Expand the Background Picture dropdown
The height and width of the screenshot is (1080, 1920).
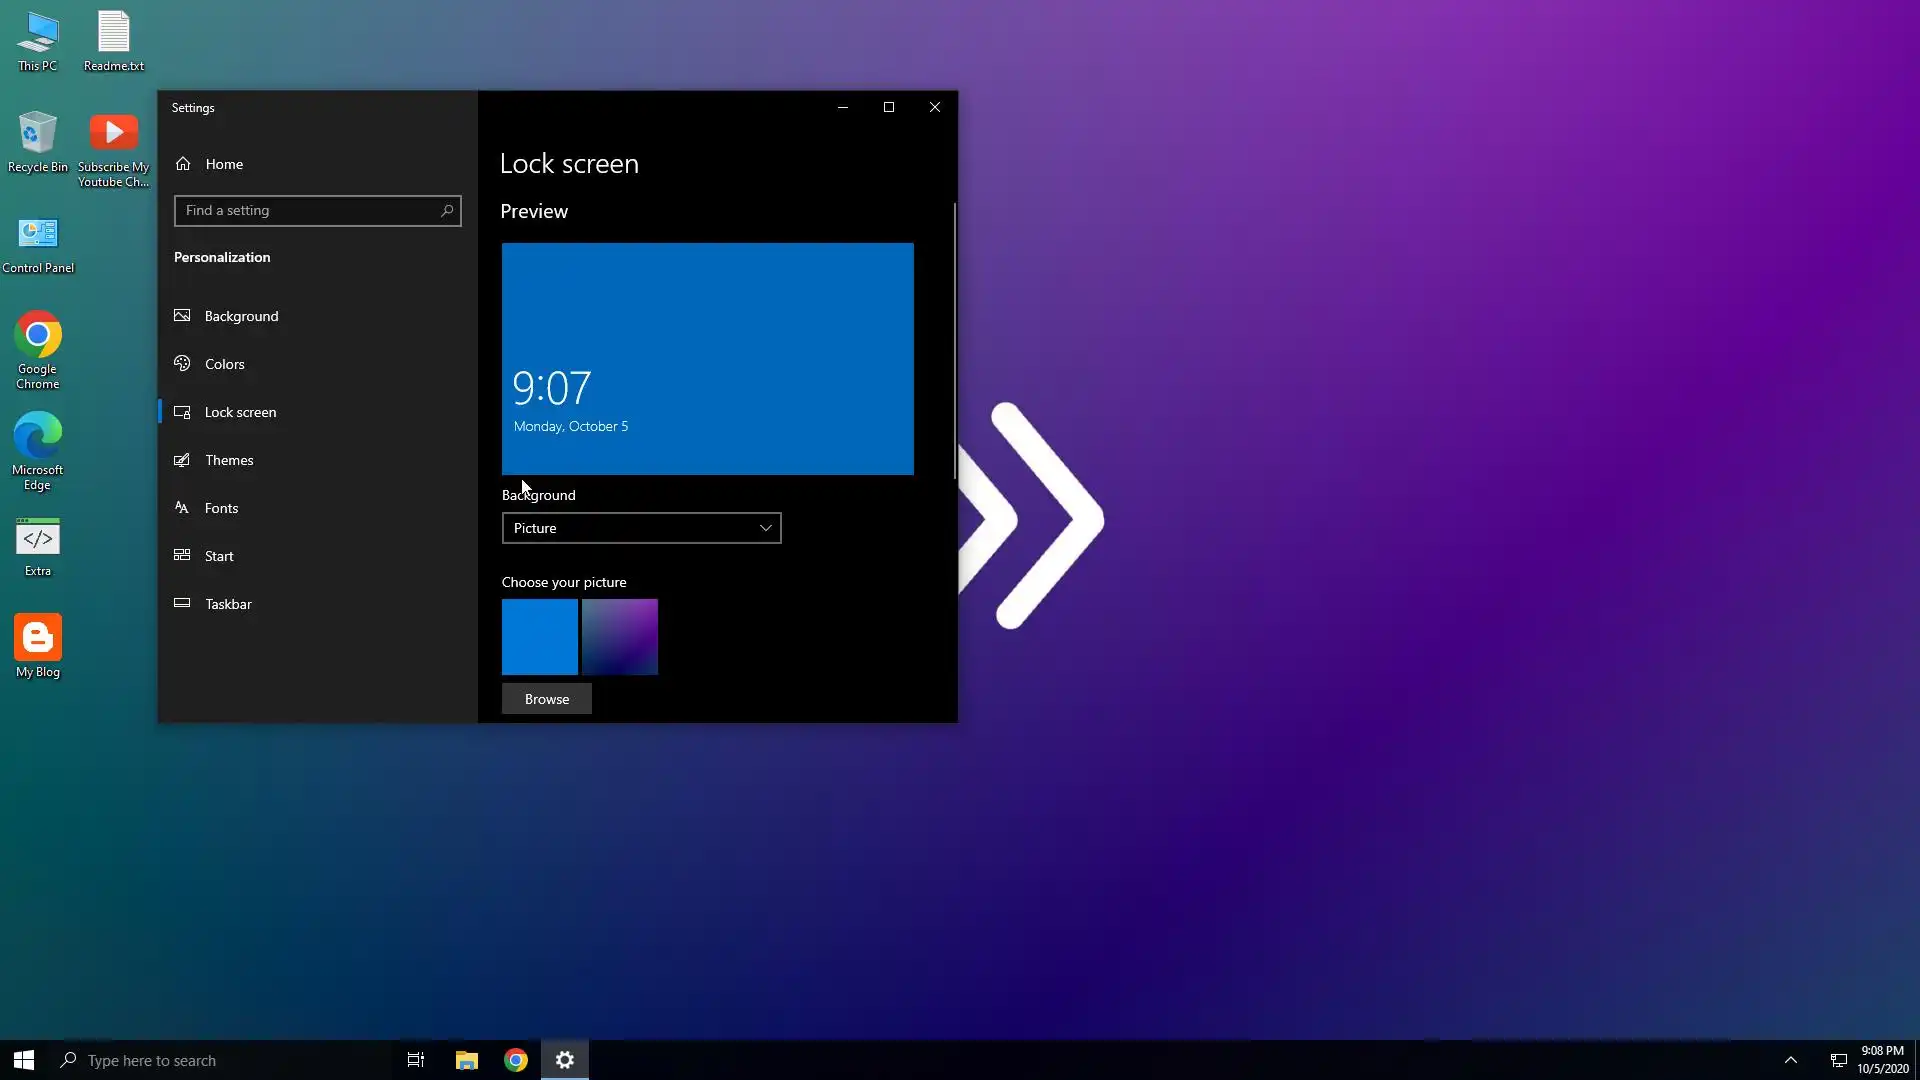(641, 528)
